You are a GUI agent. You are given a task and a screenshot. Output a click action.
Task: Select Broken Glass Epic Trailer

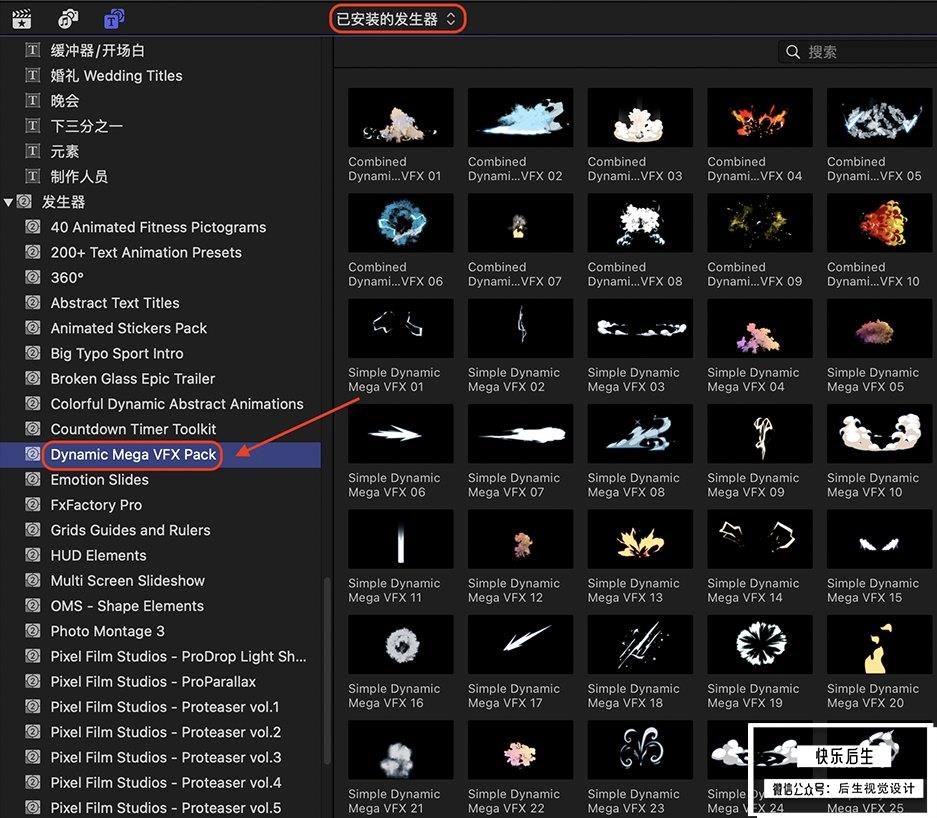coord(133,379)
